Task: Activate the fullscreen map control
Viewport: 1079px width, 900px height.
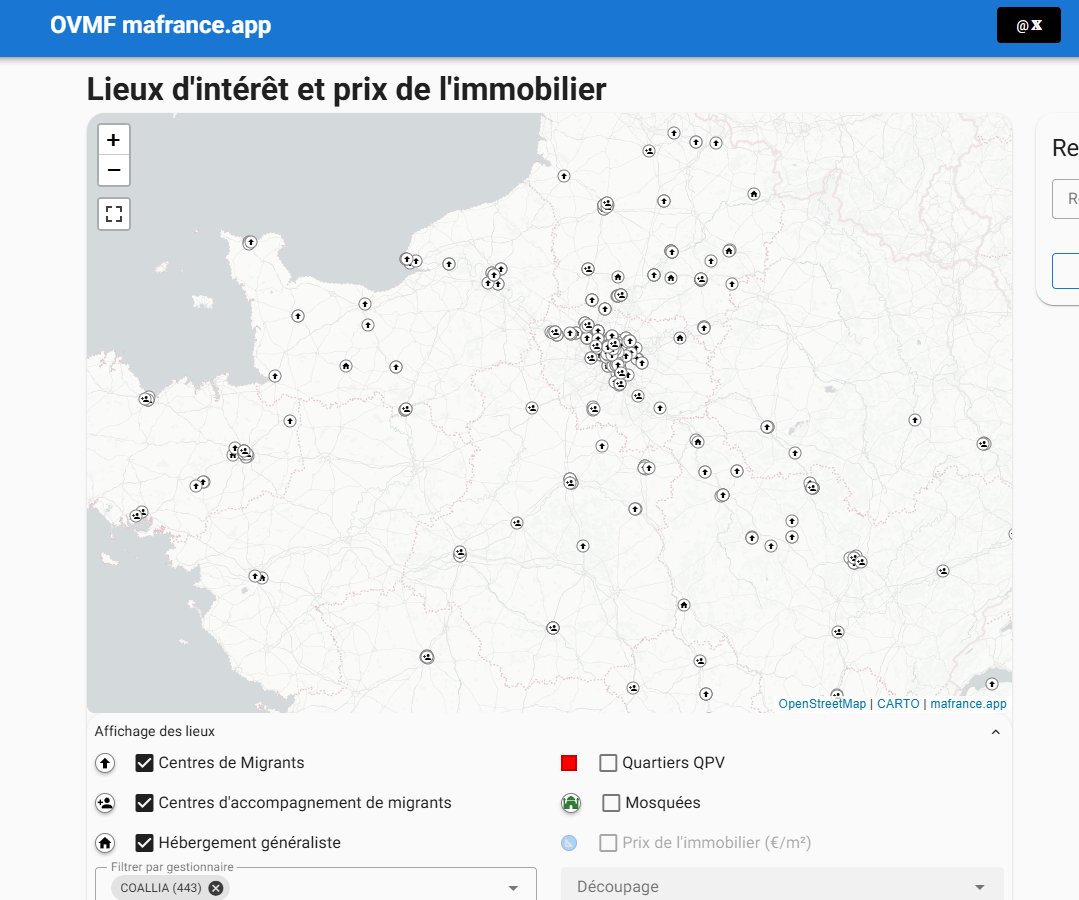Action: pos(114,213)
